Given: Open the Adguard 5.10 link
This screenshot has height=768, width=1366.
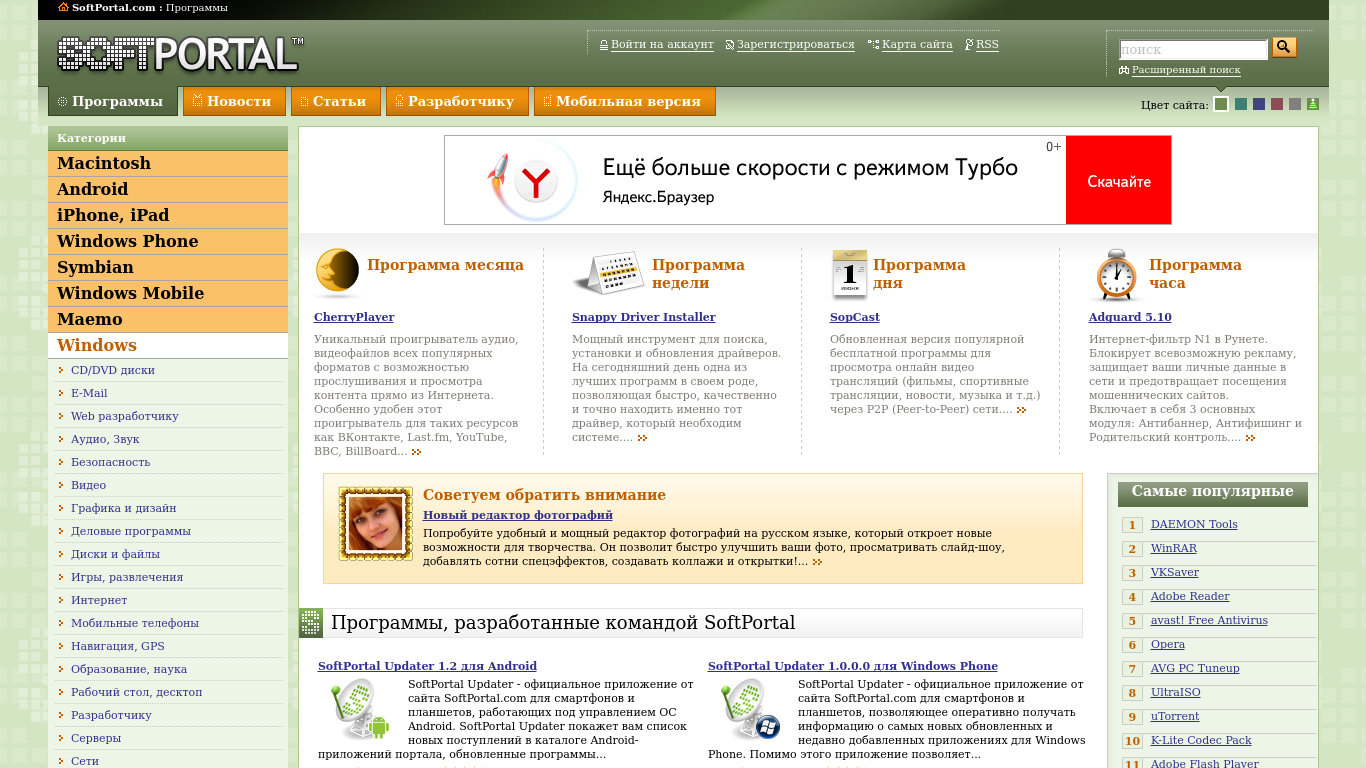Looking at the screenshot, I should pyautogui.click(x=1130, y=317).
